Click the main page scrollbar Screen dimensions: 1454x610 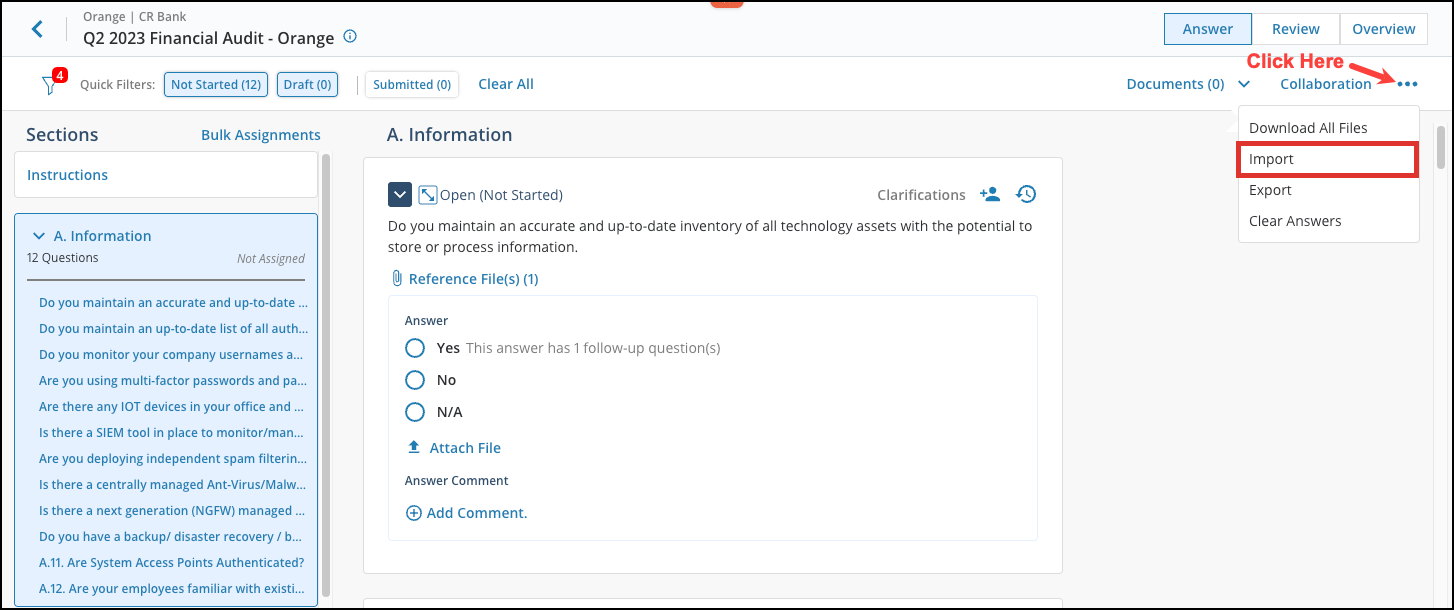click(1440, 147)
